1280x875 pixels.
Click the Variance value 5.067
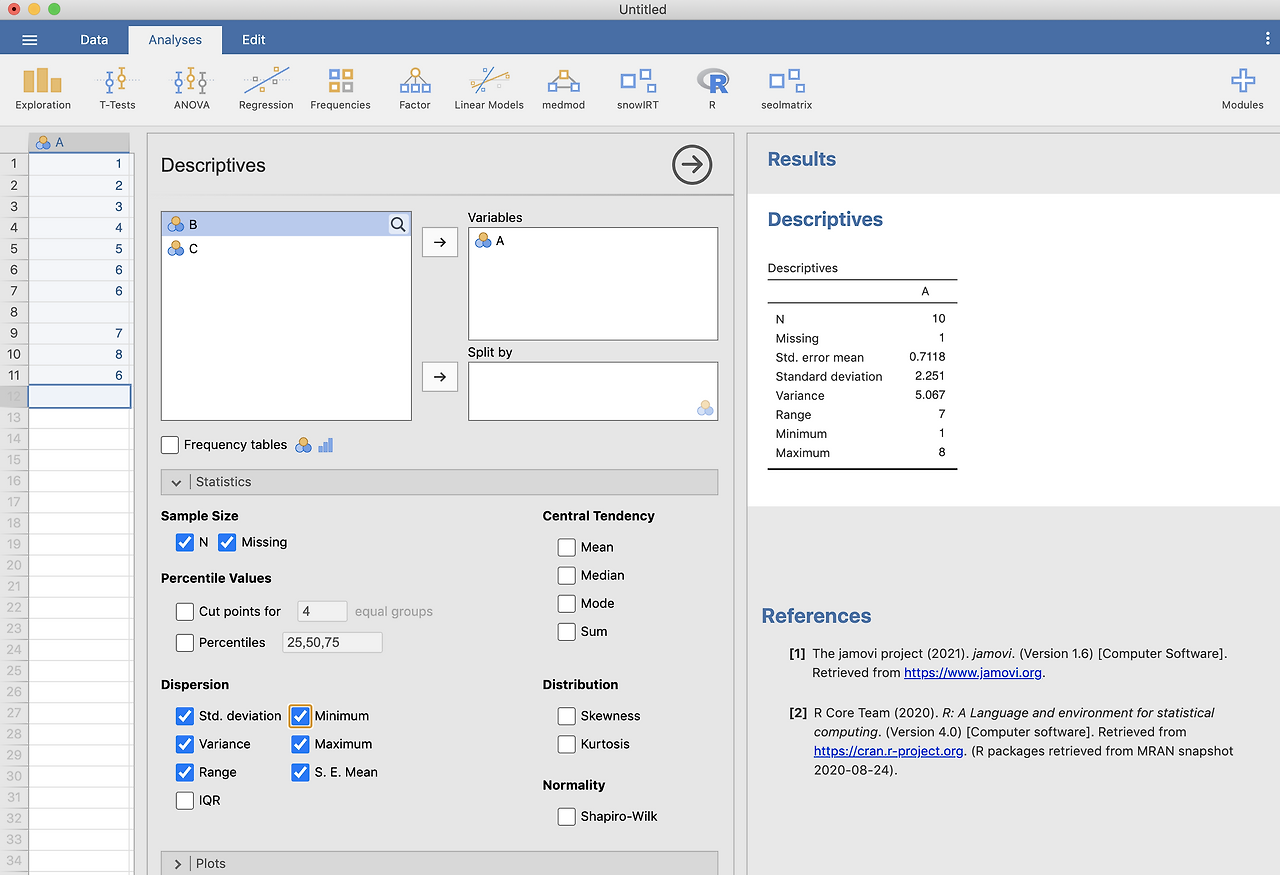[928, 396]
